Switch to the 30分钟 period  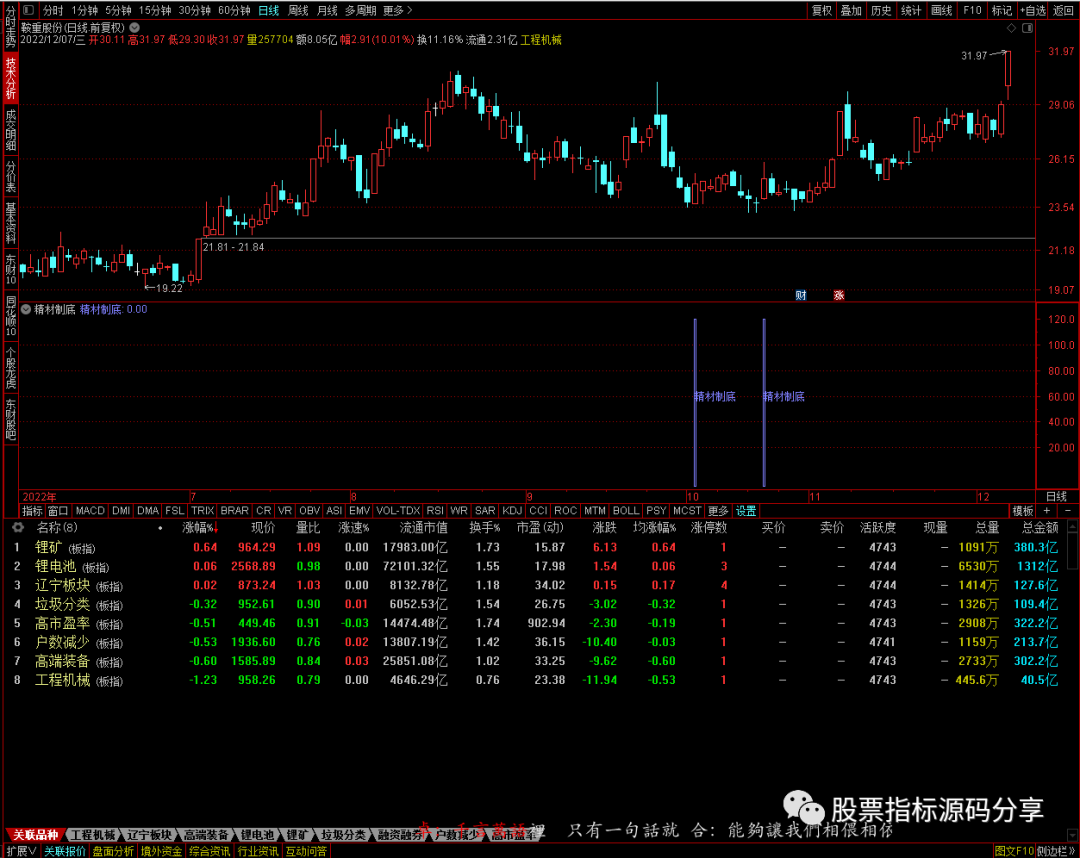coord(195,10)
